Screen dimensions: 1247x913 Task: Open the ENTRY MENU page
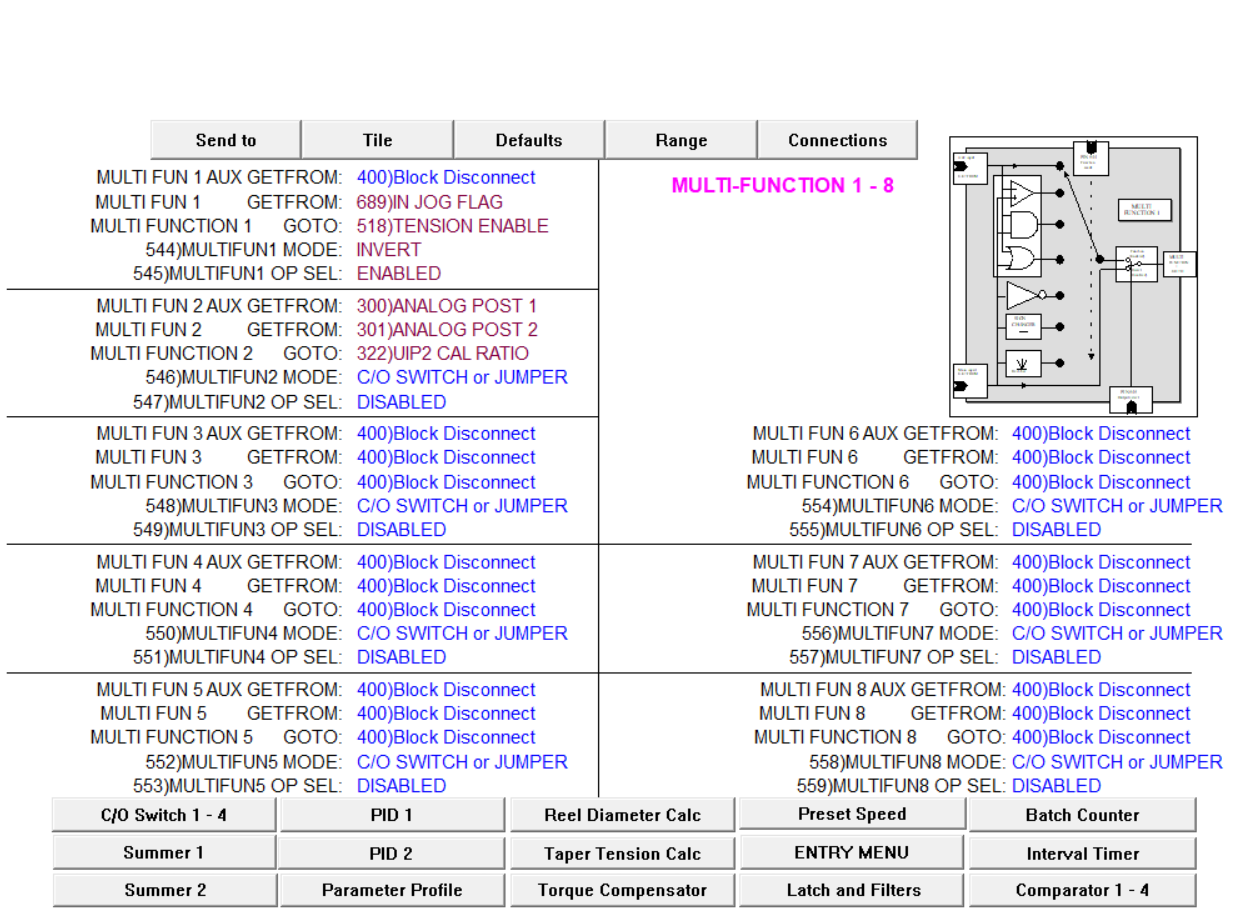coord(851,853)
